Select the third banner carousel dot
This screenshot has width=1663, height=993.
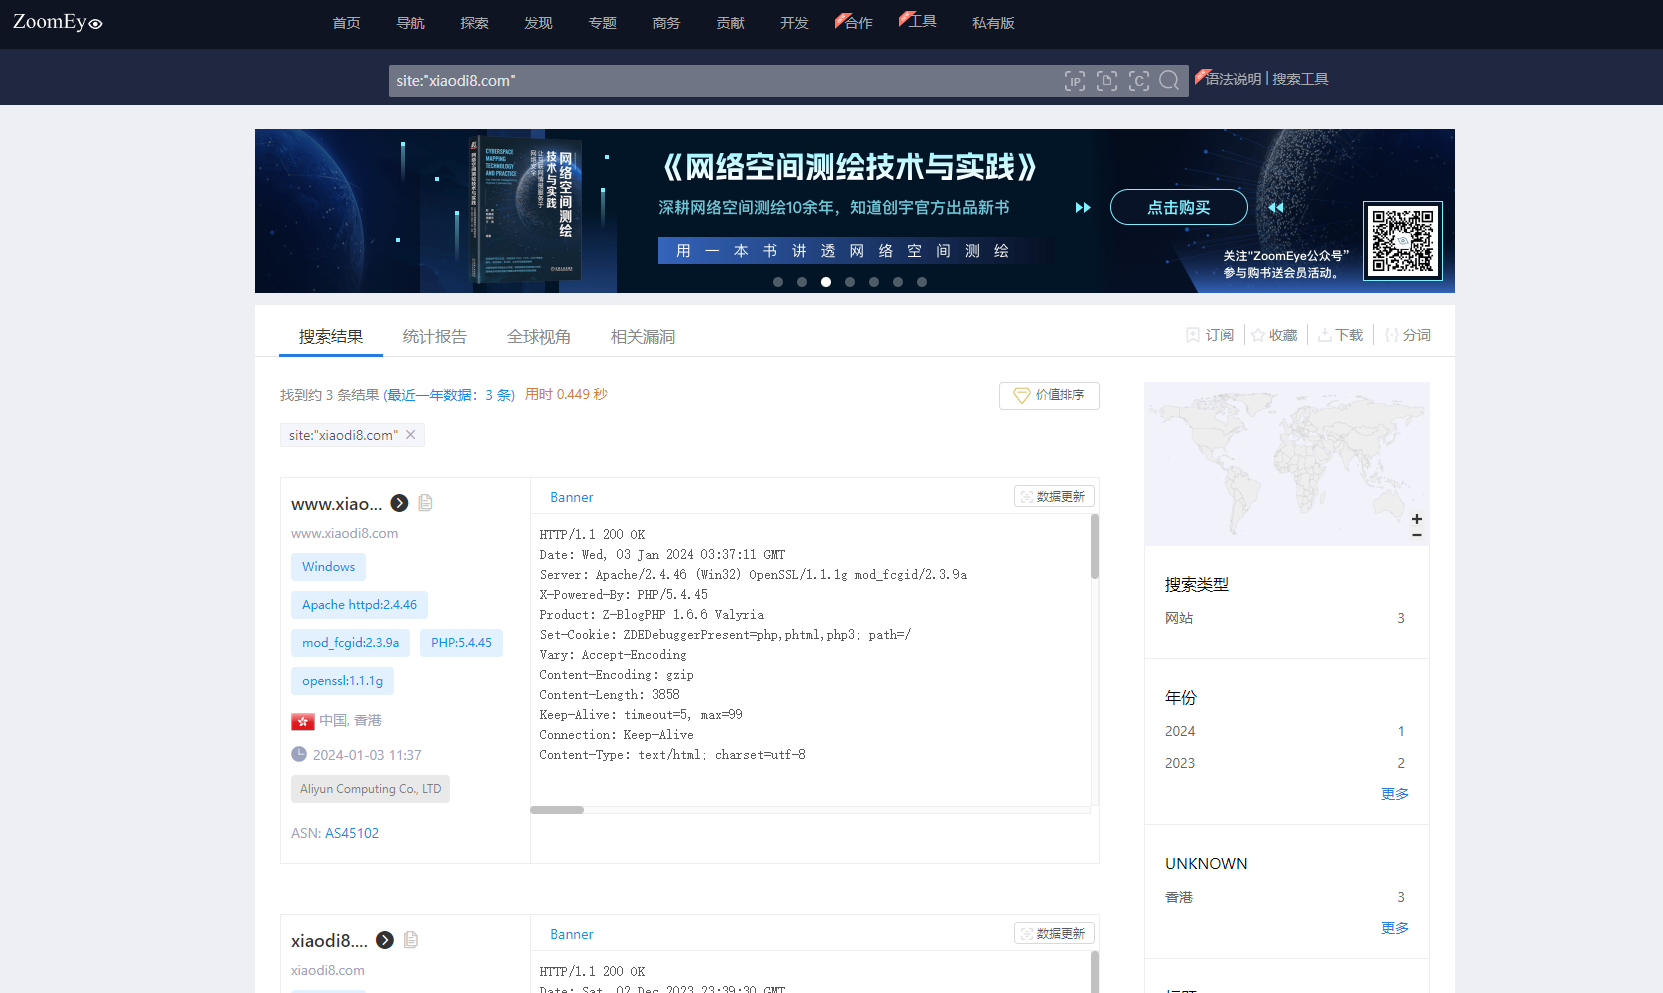point(826,282)
